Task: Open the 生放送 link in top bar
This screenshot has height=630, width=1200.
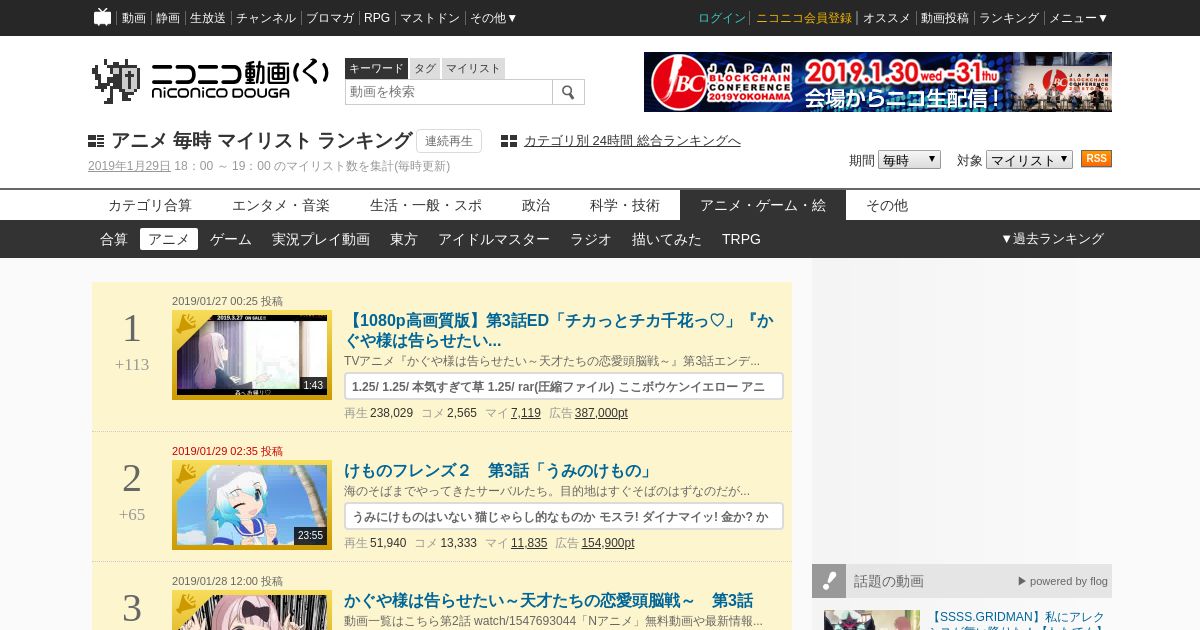Action: tap(208, 18)
